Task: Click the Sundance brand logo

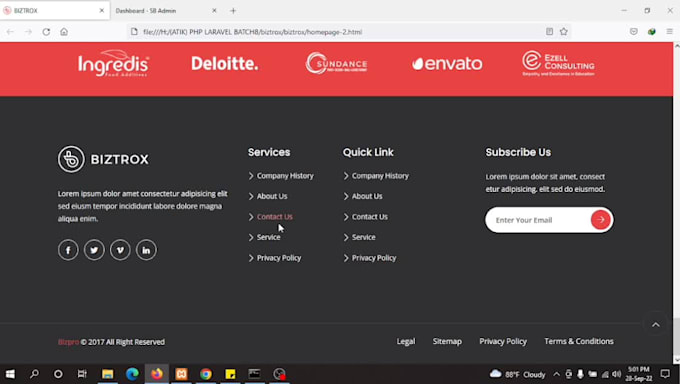Action: click(x=336, y=63)
